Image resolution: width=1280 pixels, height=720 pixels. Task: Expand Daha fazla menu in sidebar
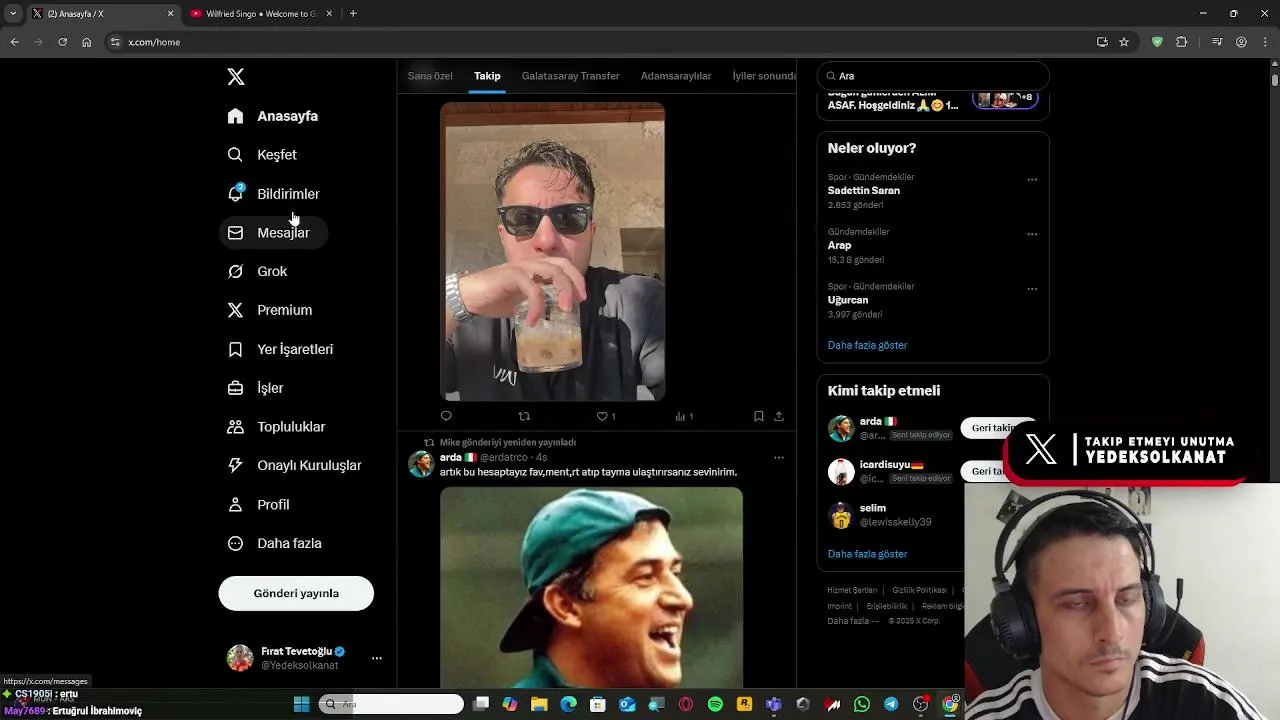click(x=274, y=544)
